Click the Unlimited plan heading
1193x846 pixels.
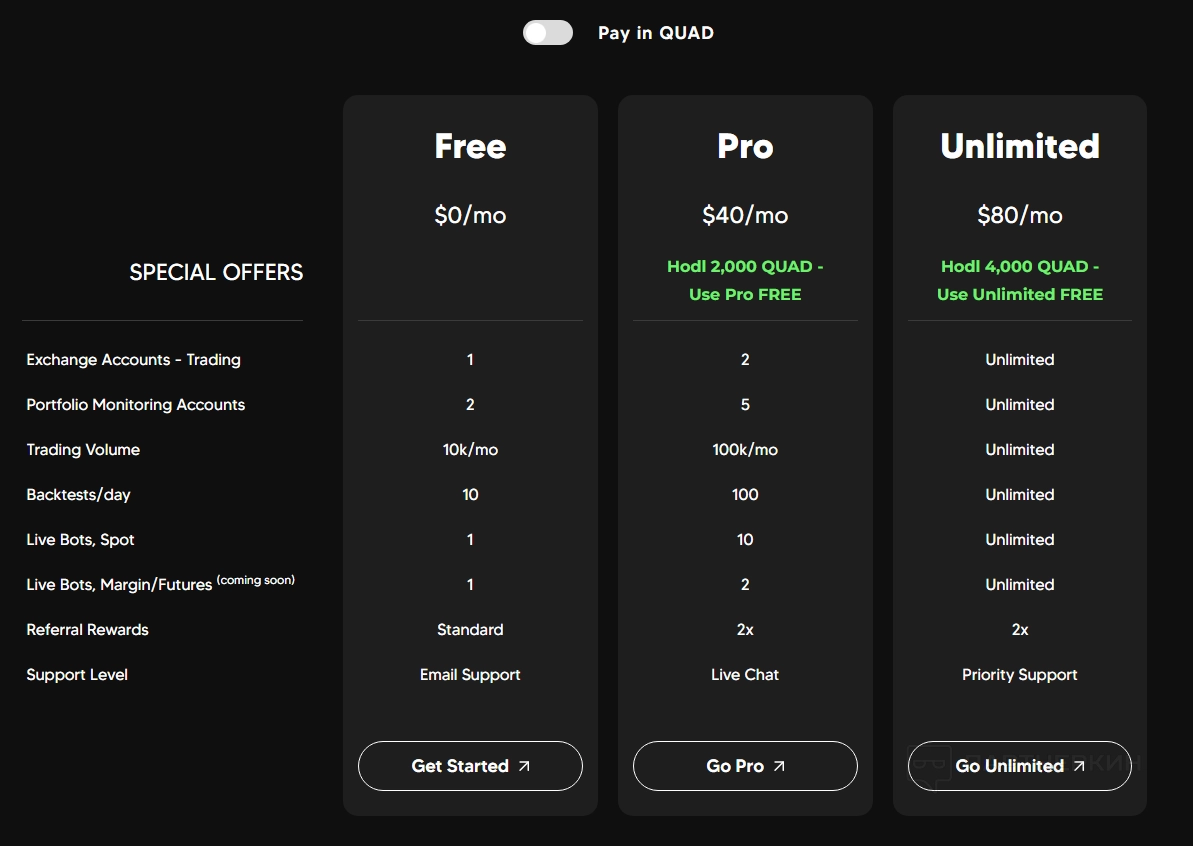pos(1019,147)
